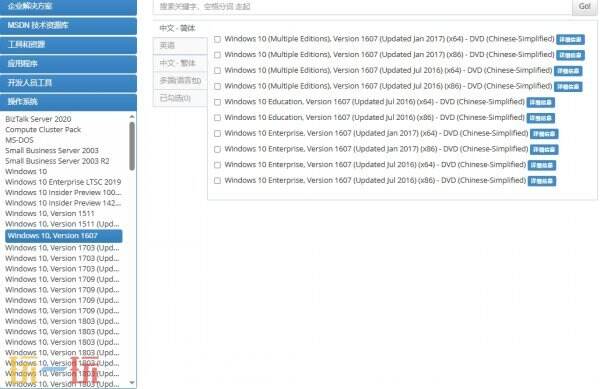600x389 pixels.
Task: Expand the MSDN 技术资源库 sidebar section
Action: [x=68, y=26]
